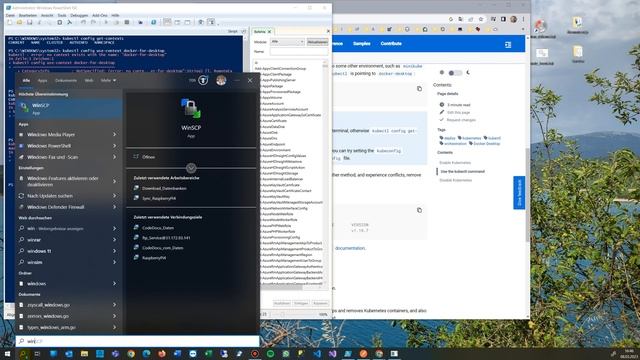Click New script icon in PowerShell ISE toolbar

(x=10, y=22)
